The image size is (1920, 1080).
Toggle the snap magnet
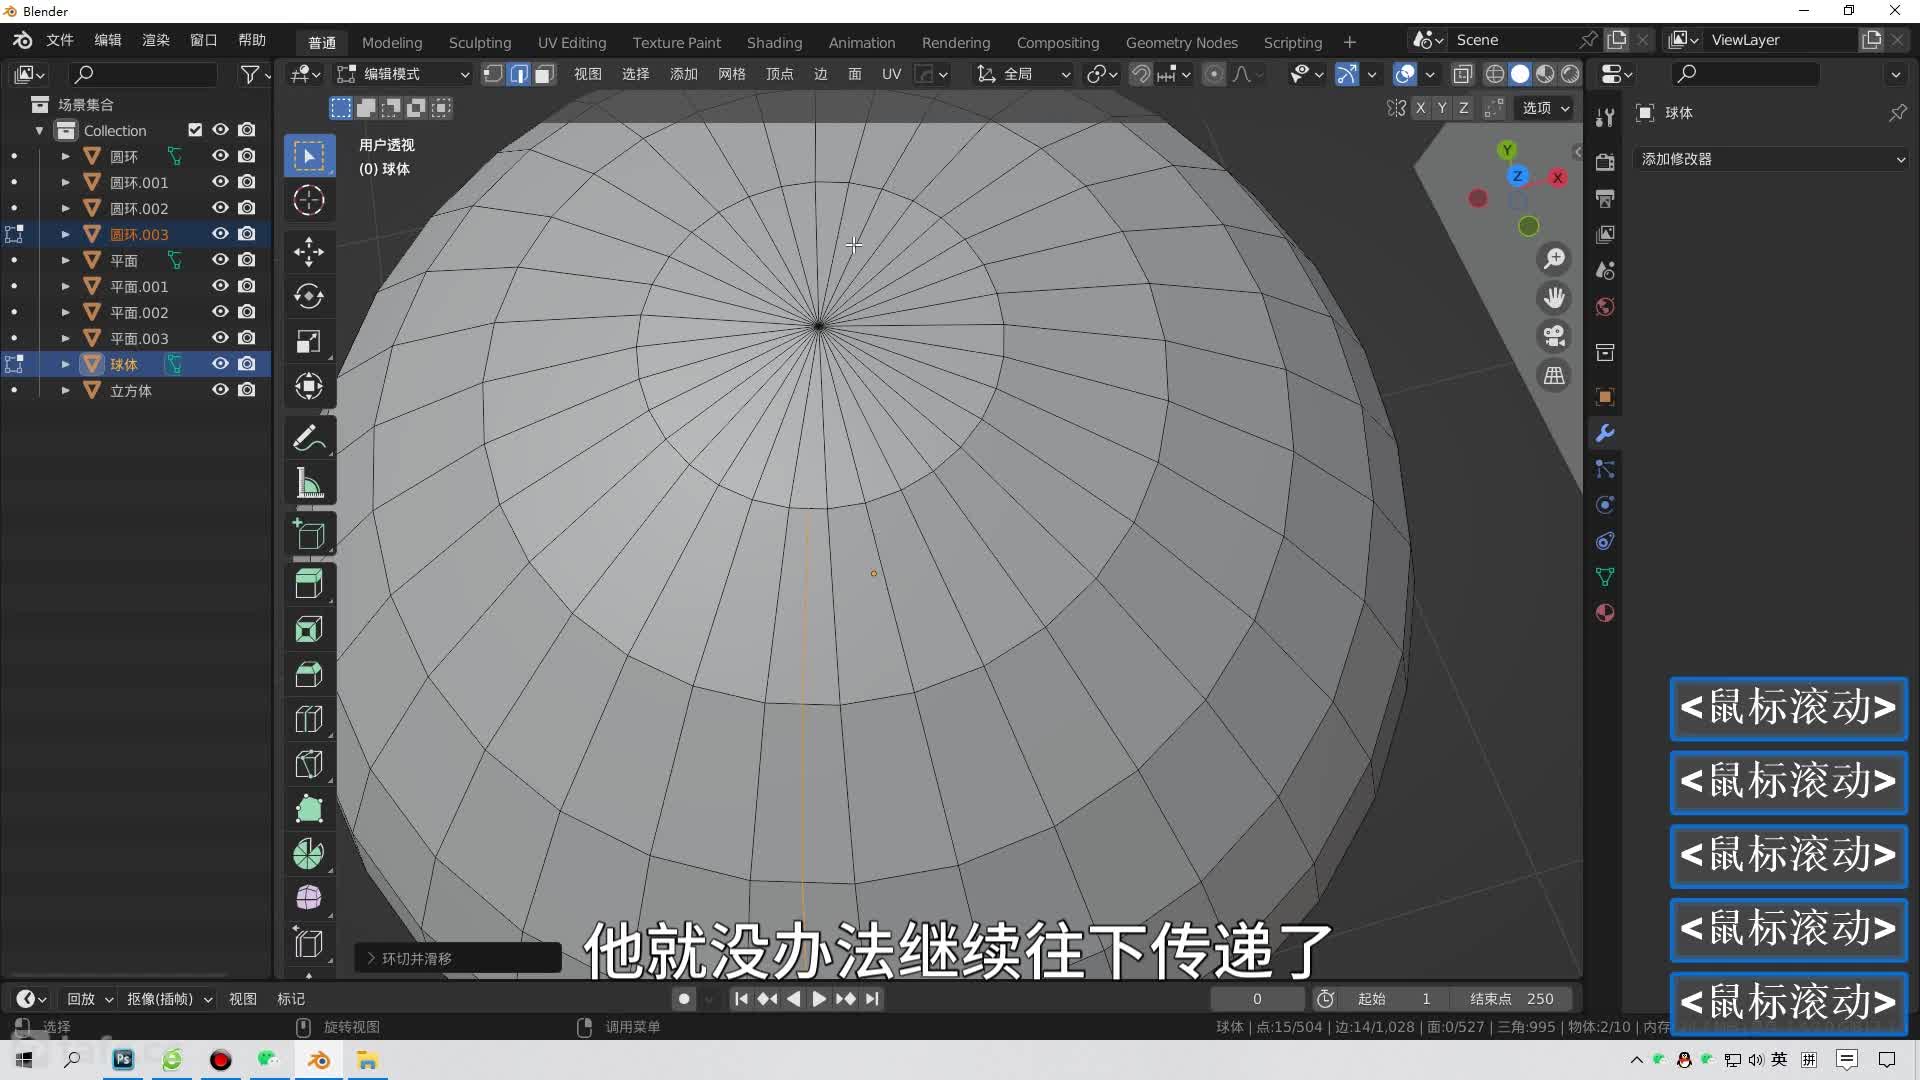click(1141, 74)
